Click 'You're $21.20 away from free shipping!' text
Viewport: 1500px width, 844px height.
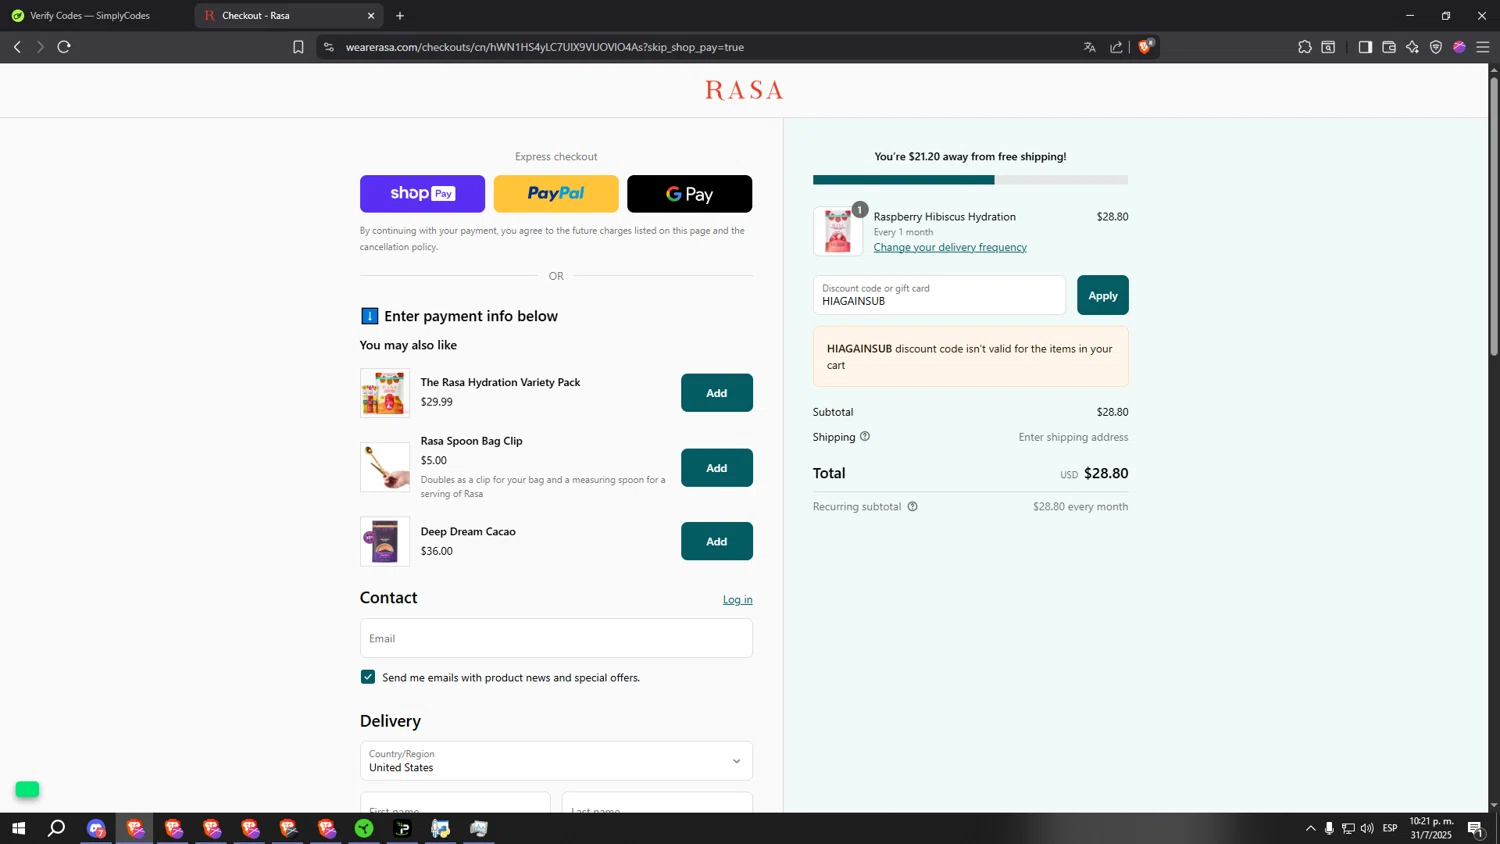[970, 156]
